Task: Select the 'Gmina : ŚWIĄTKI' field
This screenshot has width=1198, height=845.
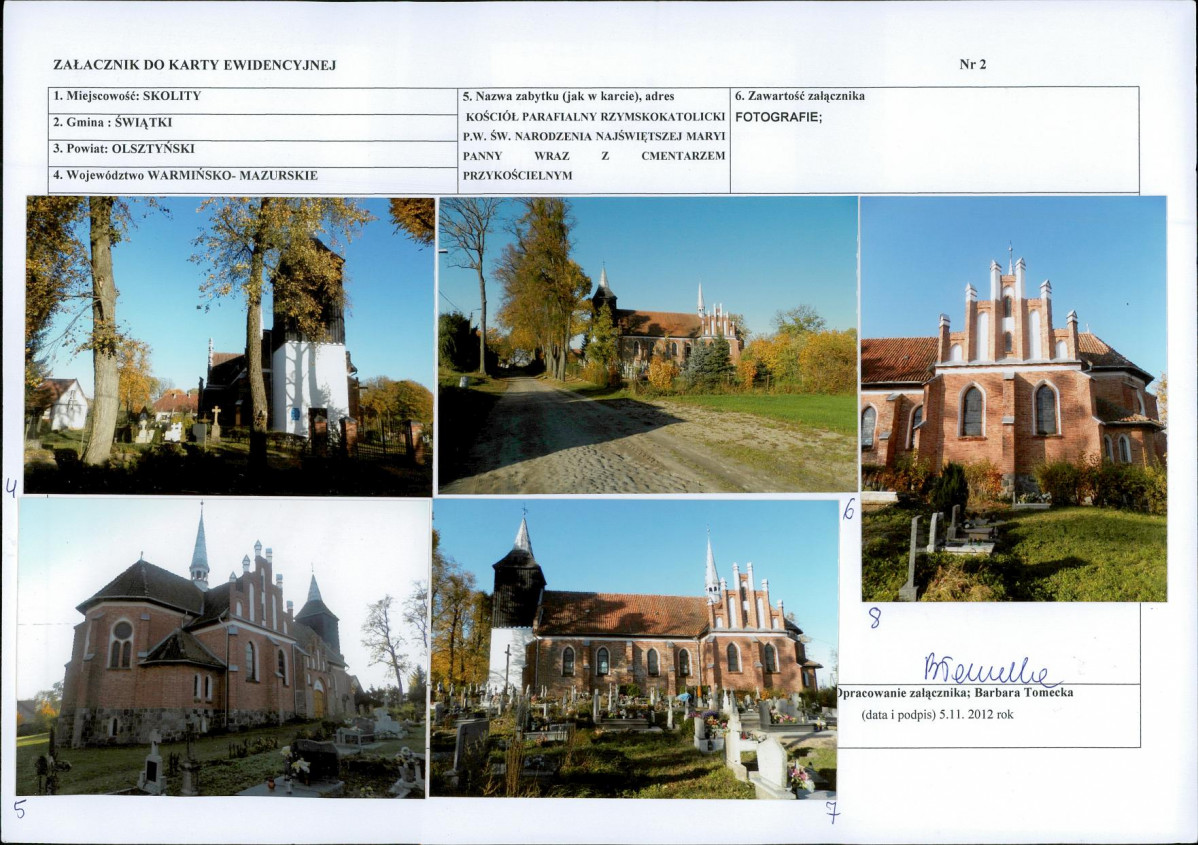Action: point(252,127)
